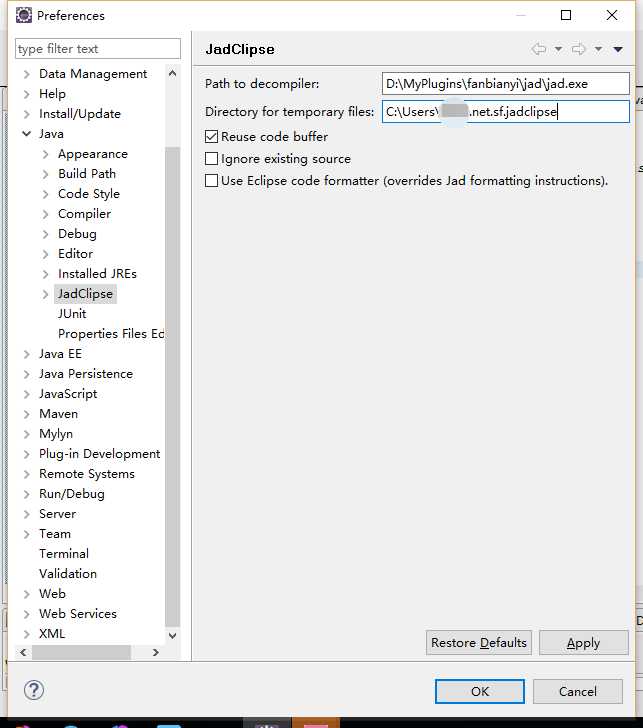The image size is (643, 728).
Task: Select Remote Systems entry
Action: [x=87, y=474]
